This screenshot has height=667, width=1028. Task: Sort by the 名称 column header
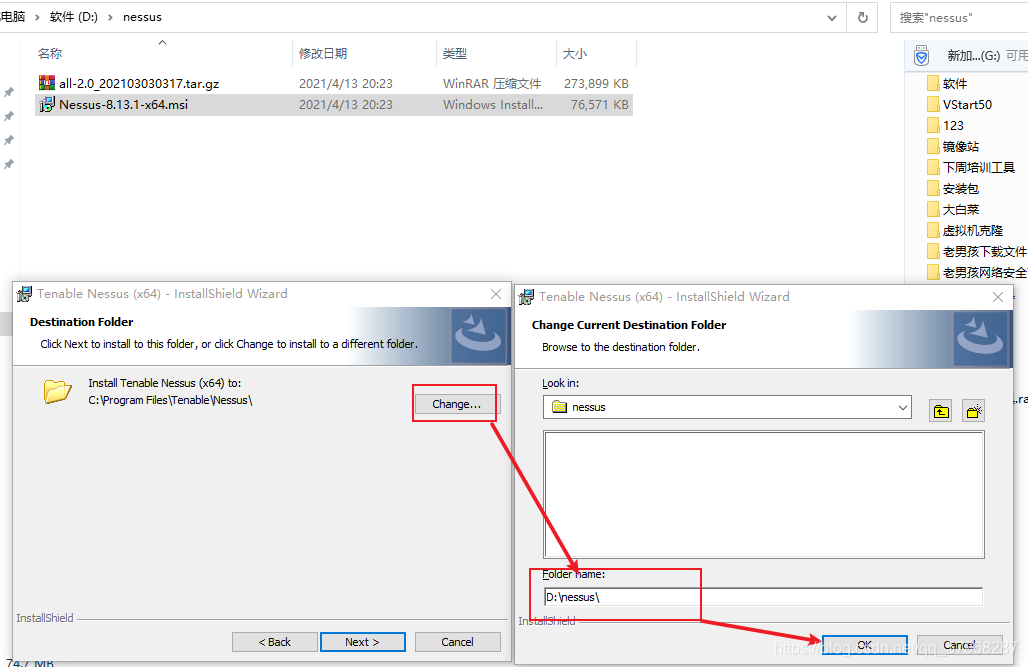click(50, 54)
